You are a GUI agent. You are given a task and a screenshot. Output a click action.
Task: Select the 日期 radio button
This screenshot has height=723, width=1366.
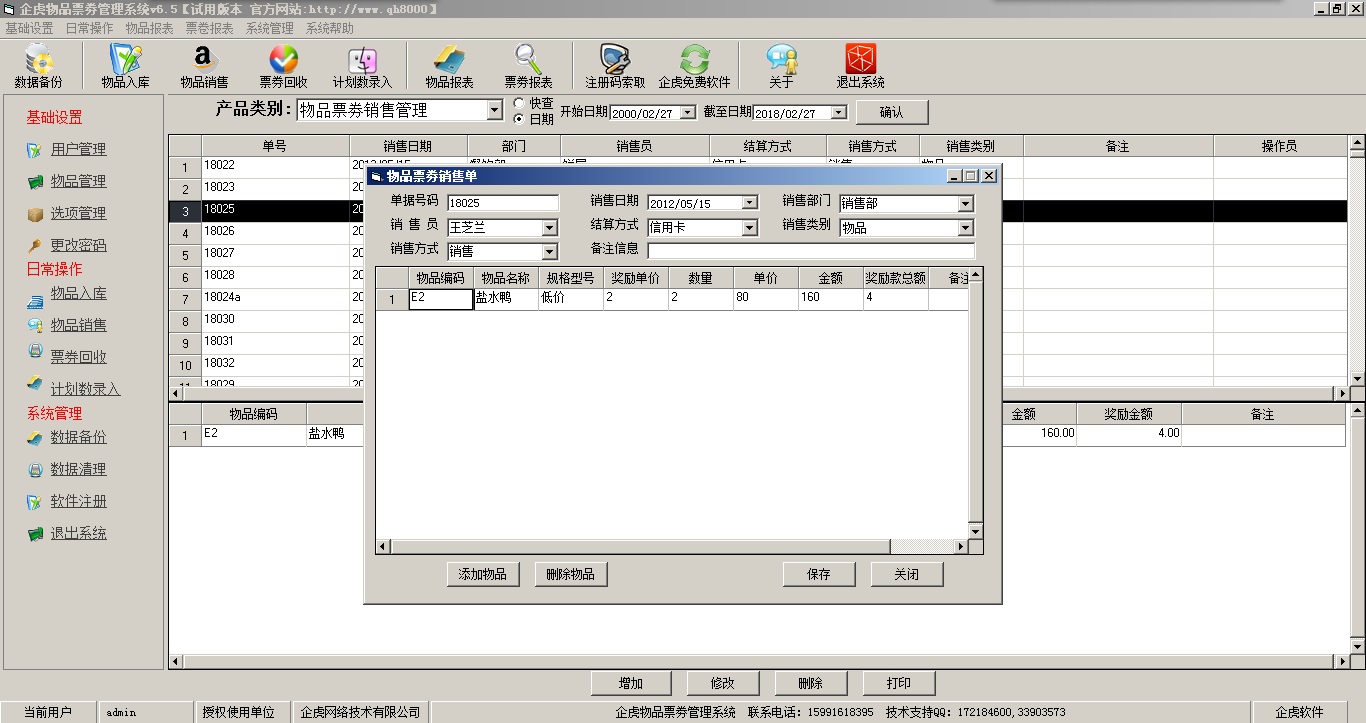[519, 119]
